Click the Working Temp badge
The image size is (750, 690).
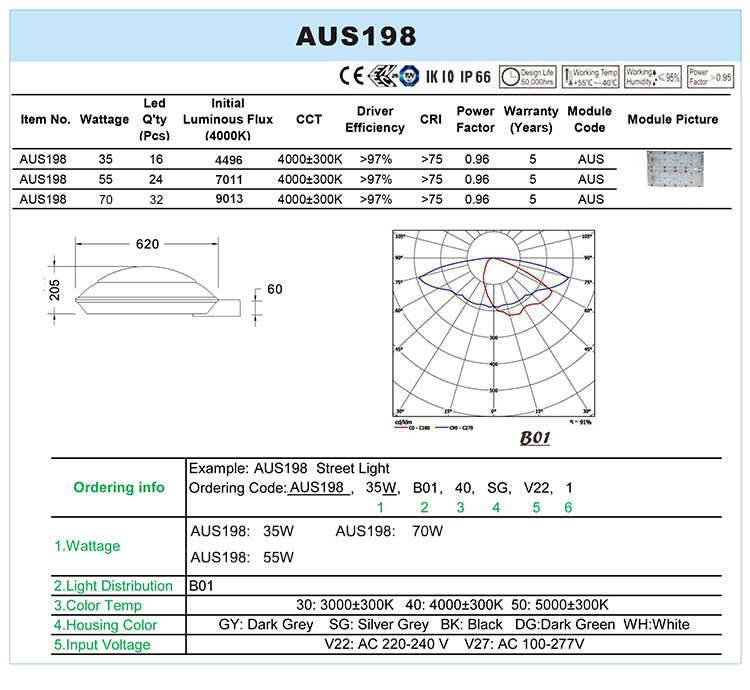[591, 77]
